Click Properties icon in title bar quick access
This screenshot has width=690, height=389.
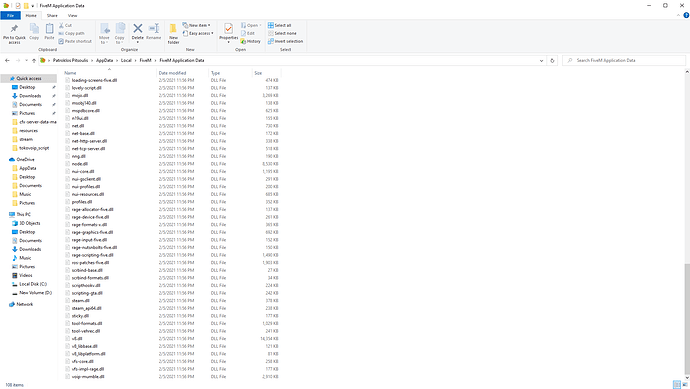[18, 6]
